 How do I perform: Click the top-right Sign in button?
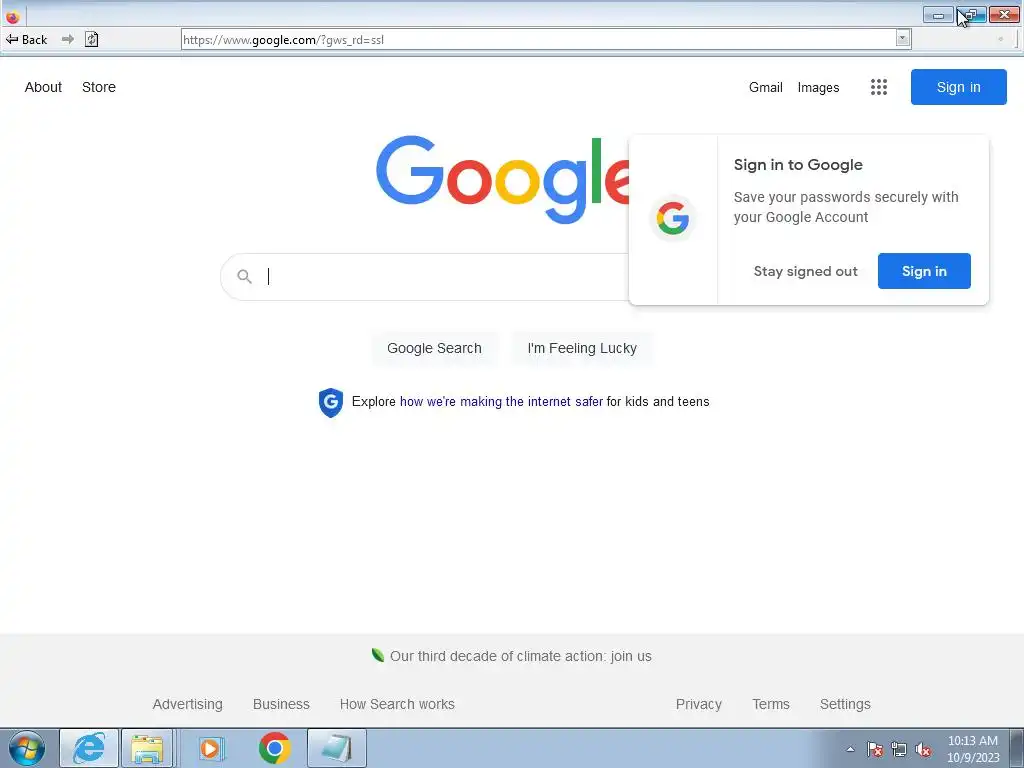pyautogui.click(x=959, y=87)
